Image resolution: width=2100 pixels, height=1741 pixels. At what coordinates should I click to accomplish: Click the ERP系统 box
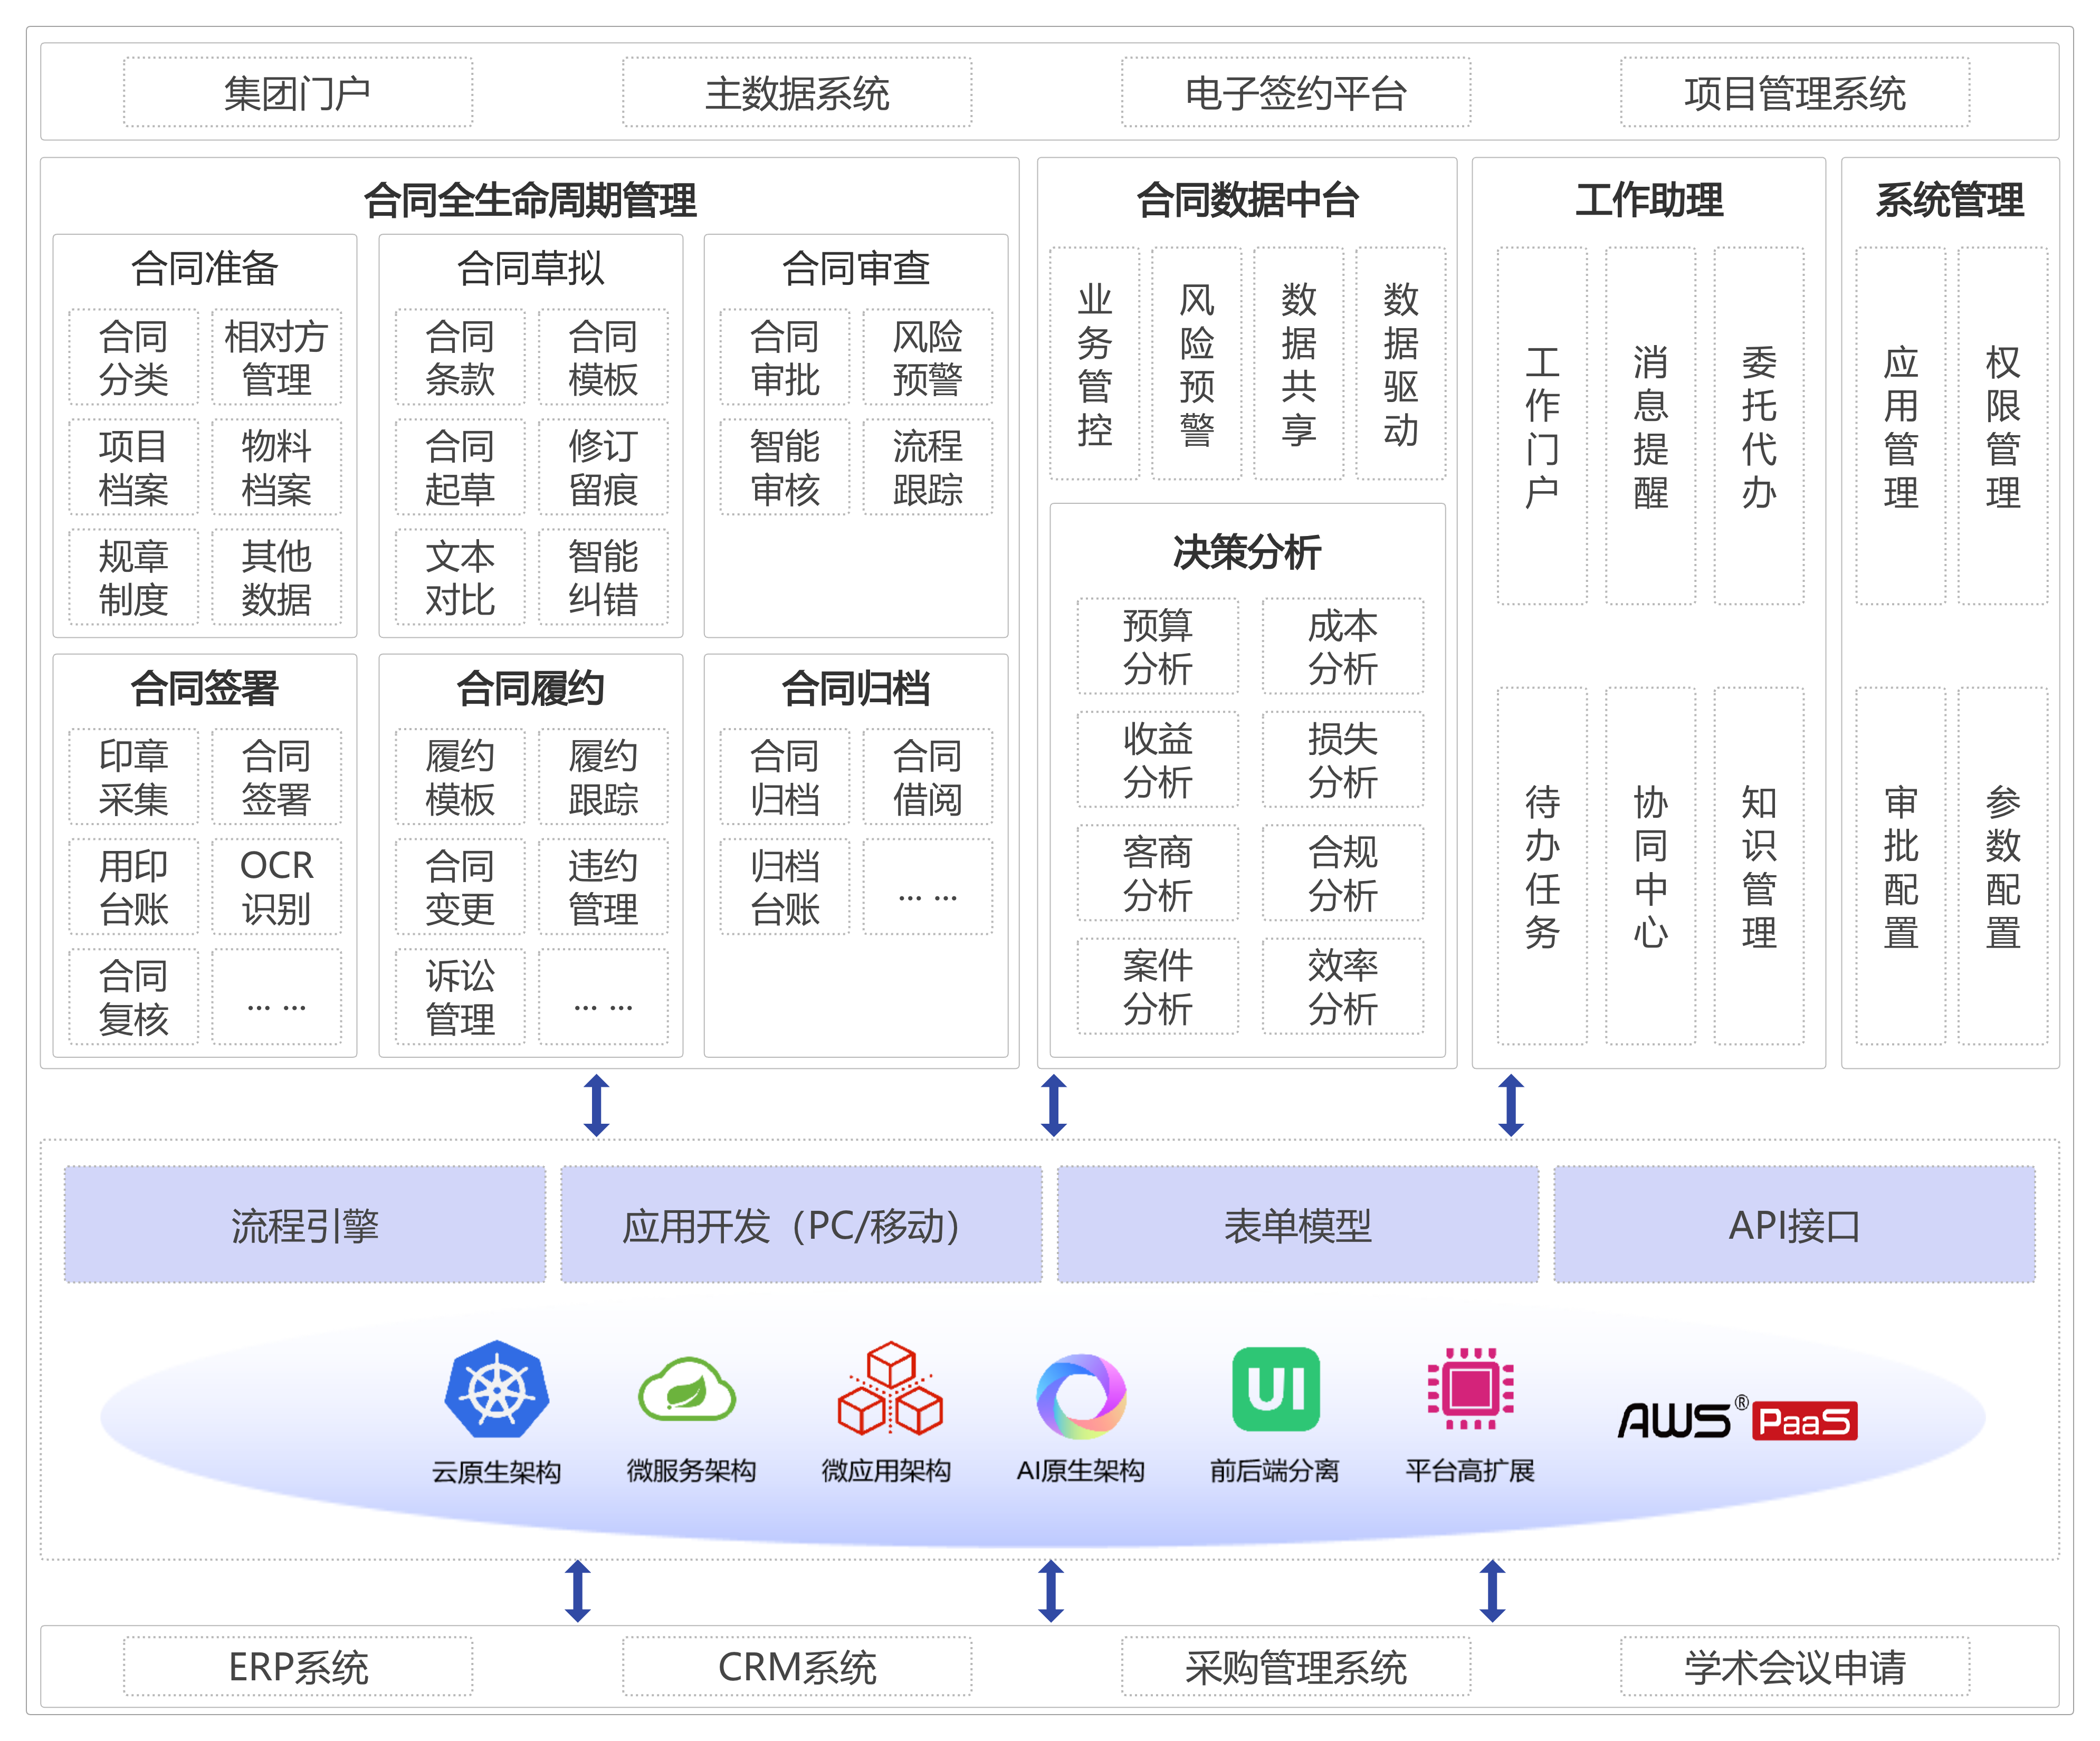(x=298, y=1666)
